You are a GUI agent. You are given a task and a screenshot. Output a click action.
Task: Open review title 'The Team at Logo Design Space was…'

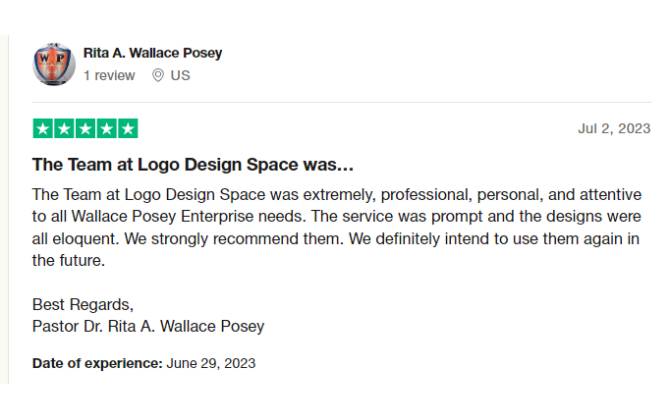tap(193, 165)
